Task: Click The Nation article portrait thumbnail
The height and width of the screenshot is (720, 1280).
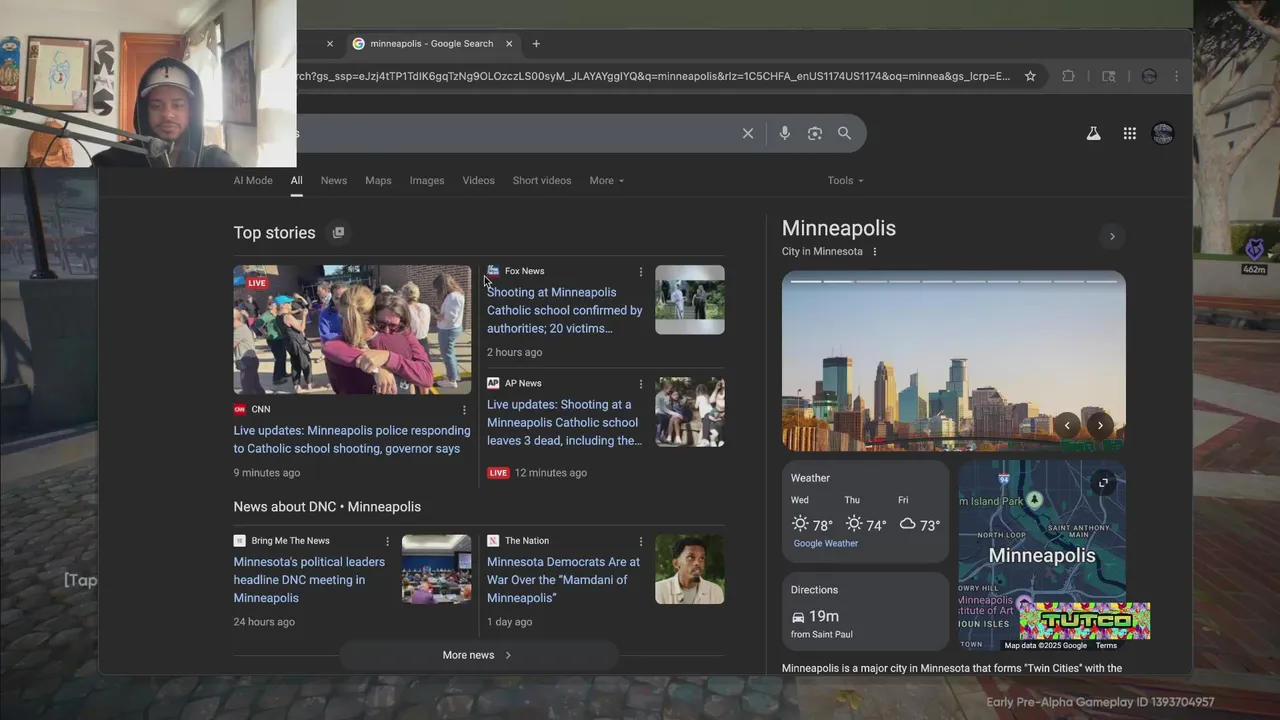Action: click(690, 569)
